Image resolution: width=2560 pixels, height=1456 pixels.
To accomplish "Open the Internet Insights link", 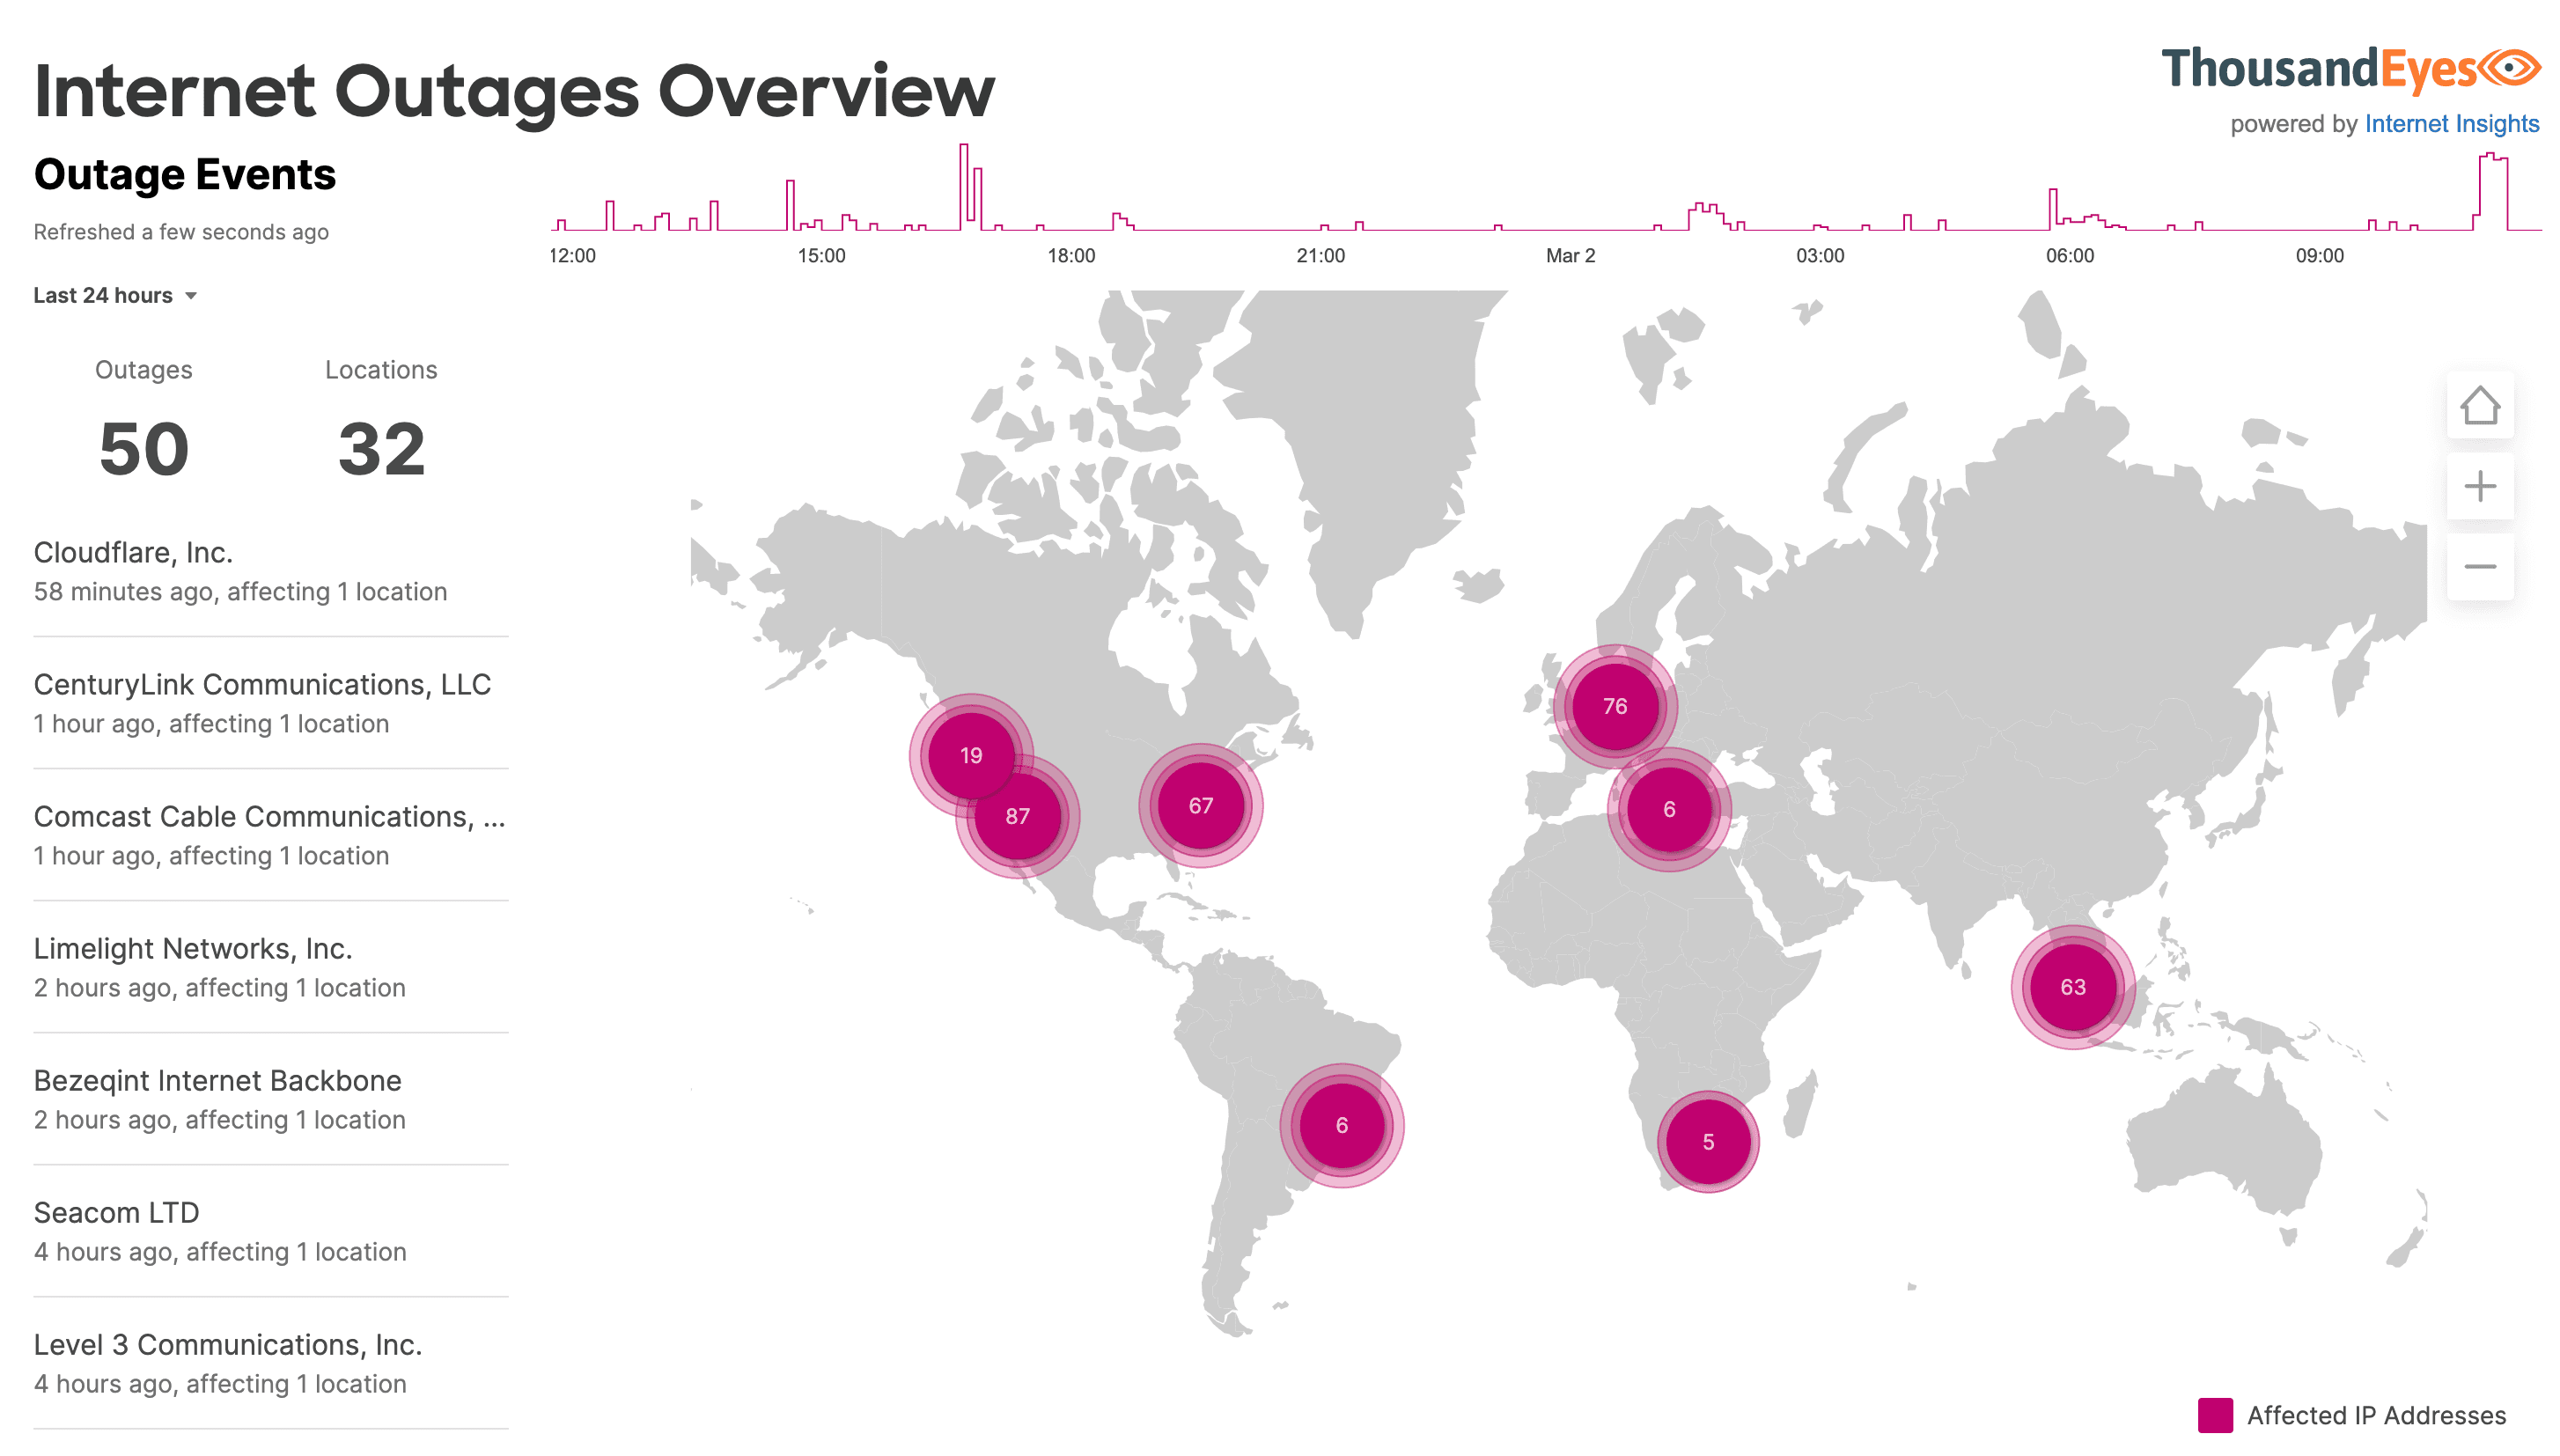I will pos(2451,124).
